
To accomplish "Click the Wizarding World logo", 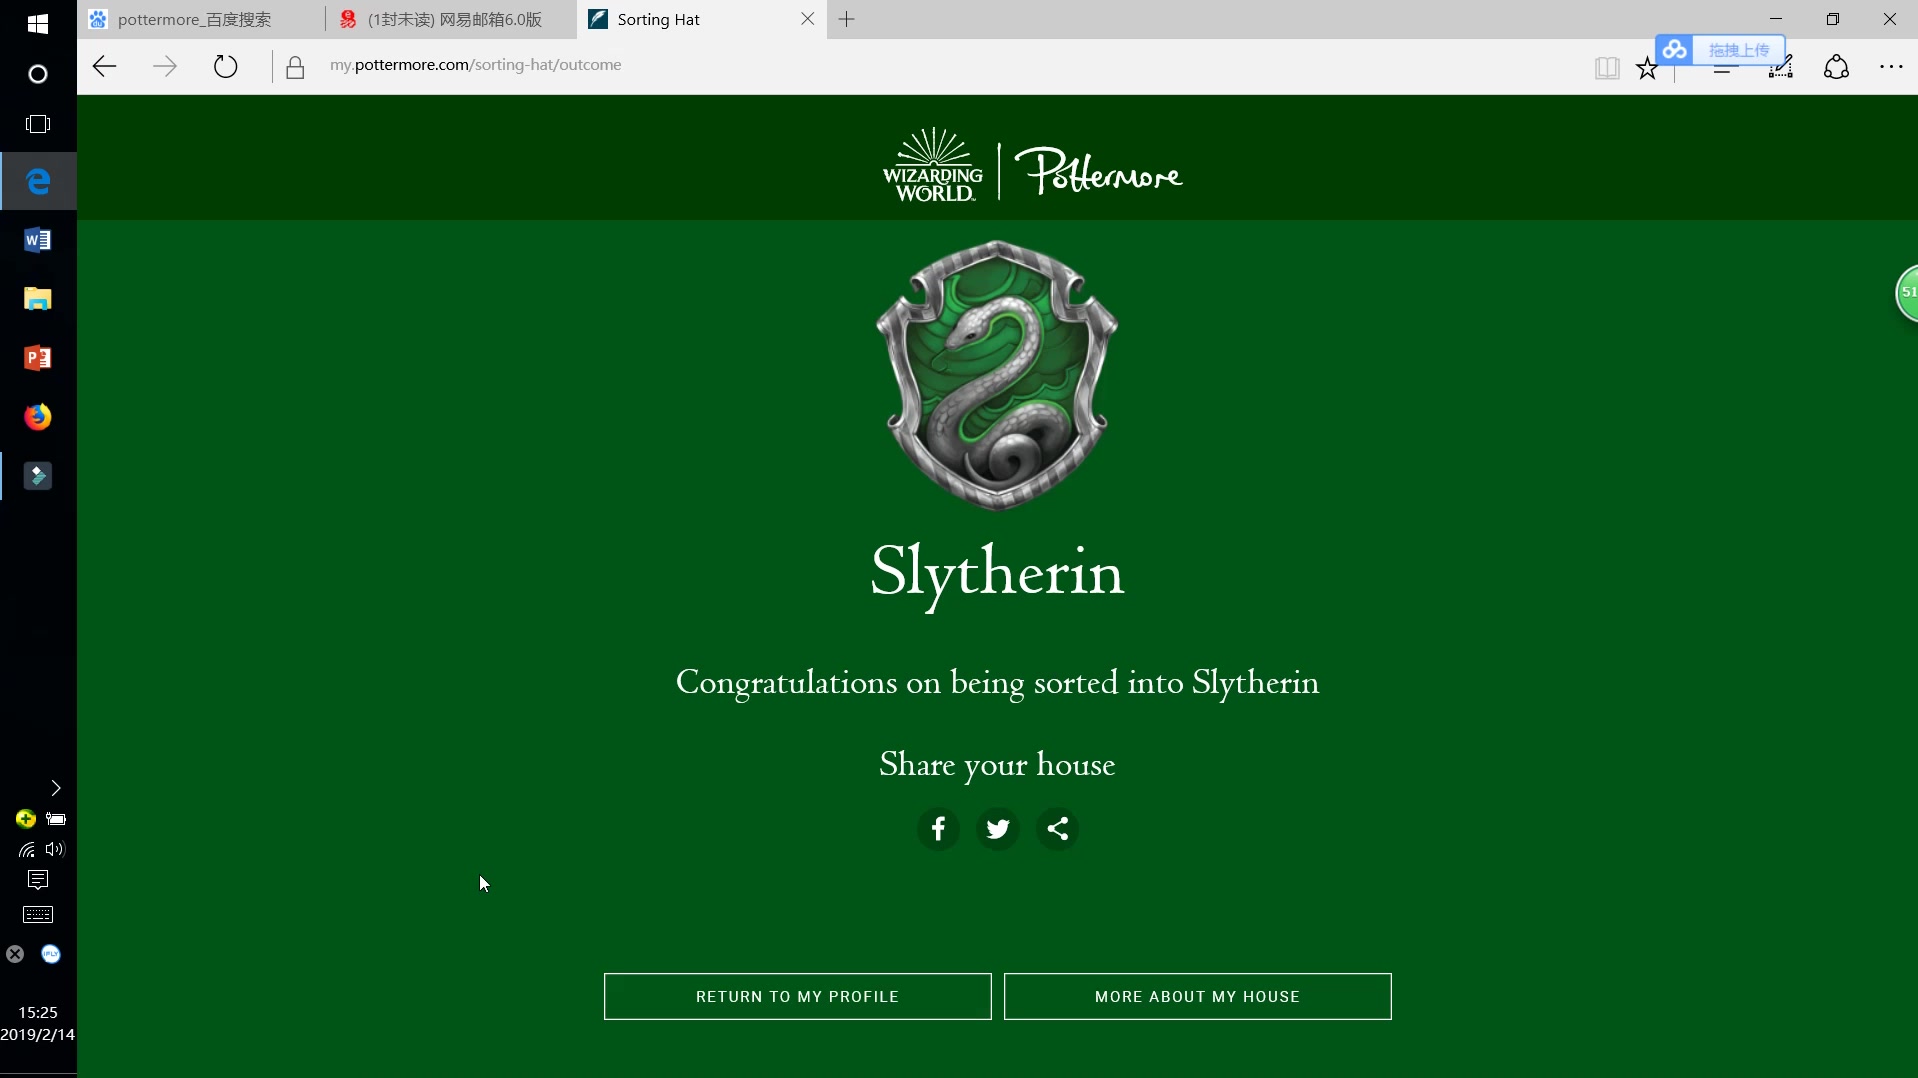I will [x=933, y=166].
